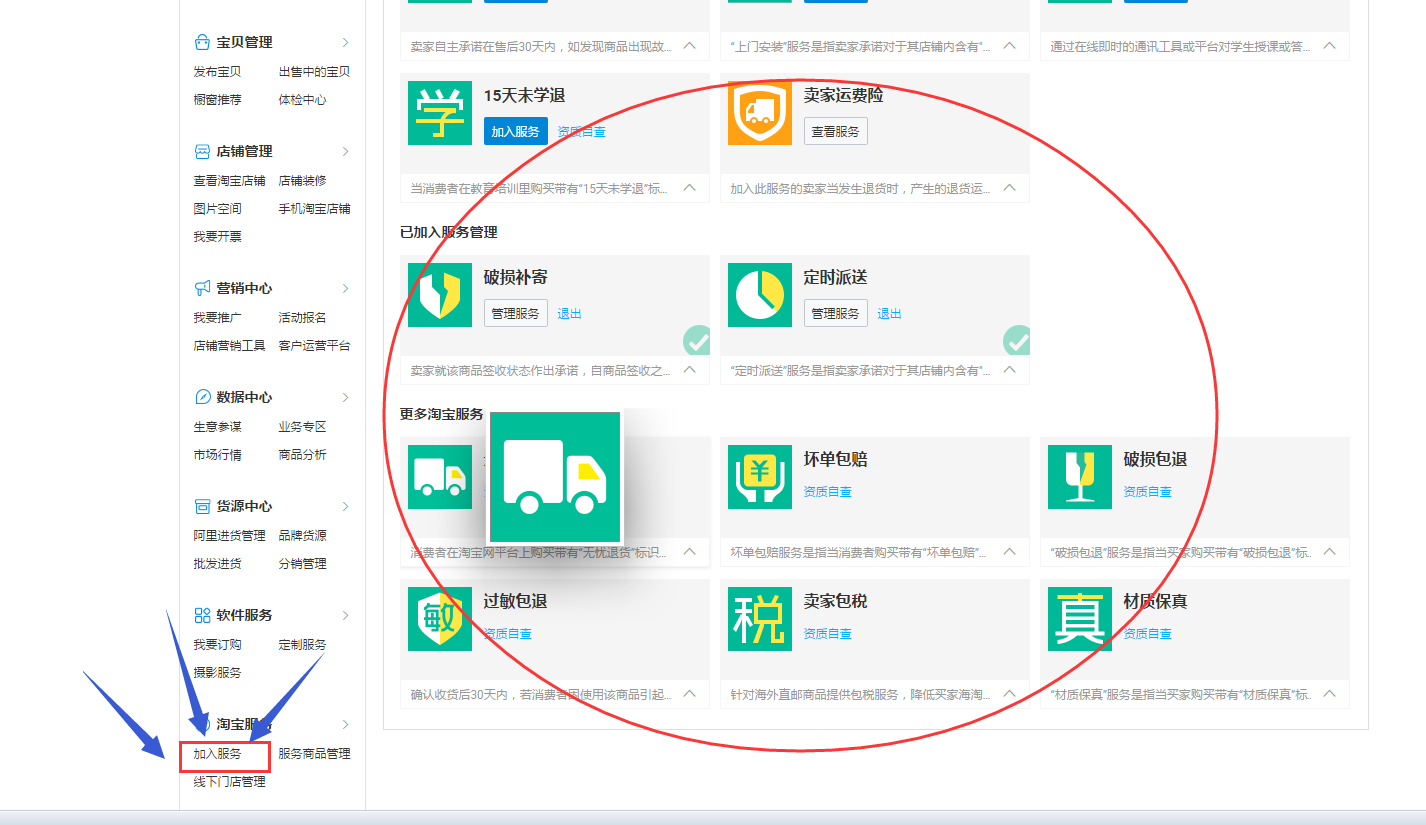Expand the 宝贝管理 sidebar section arrow
The width and height of the screenshot is (1426, 825).
coord(346,42)
